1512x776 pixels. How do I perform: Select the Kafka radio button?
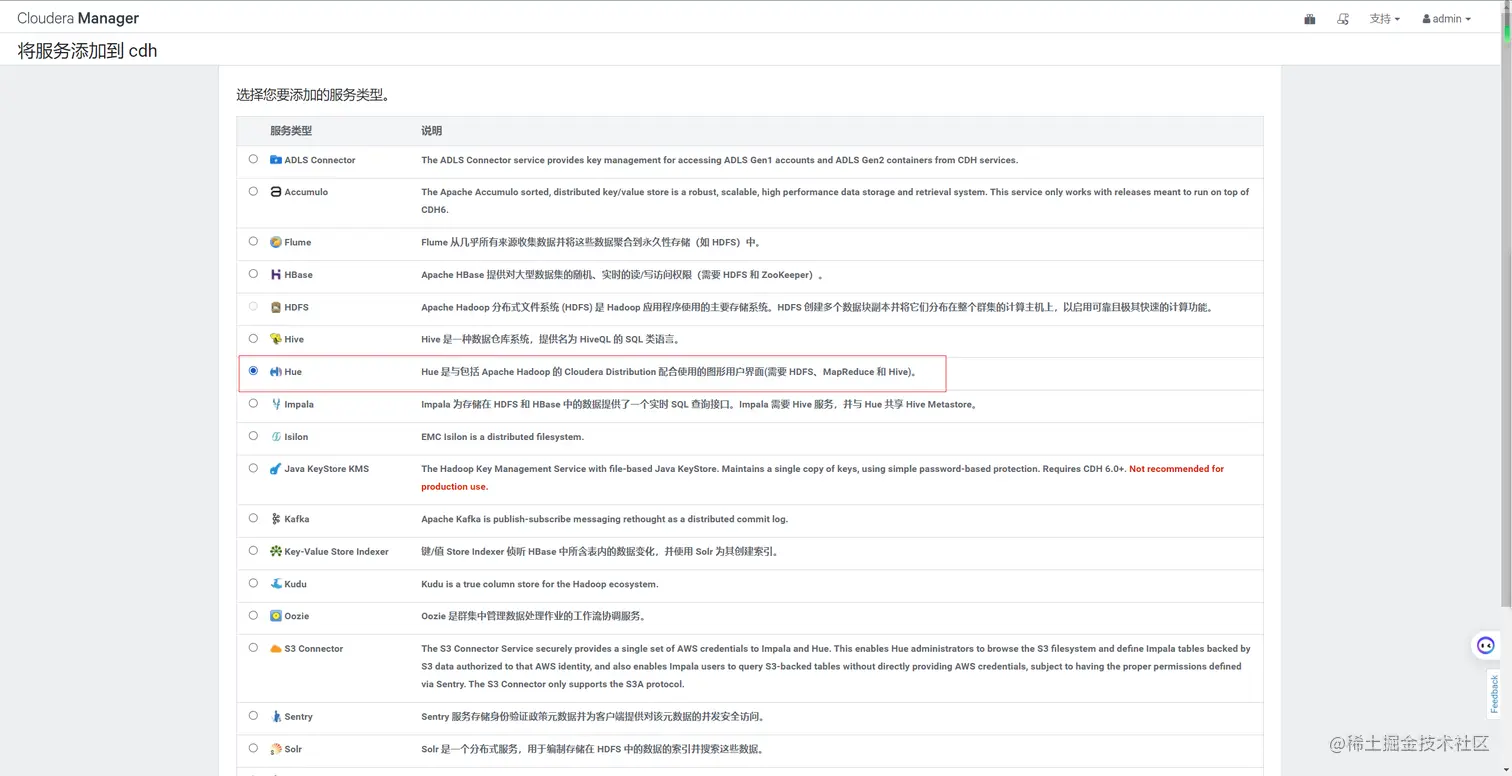253,518
